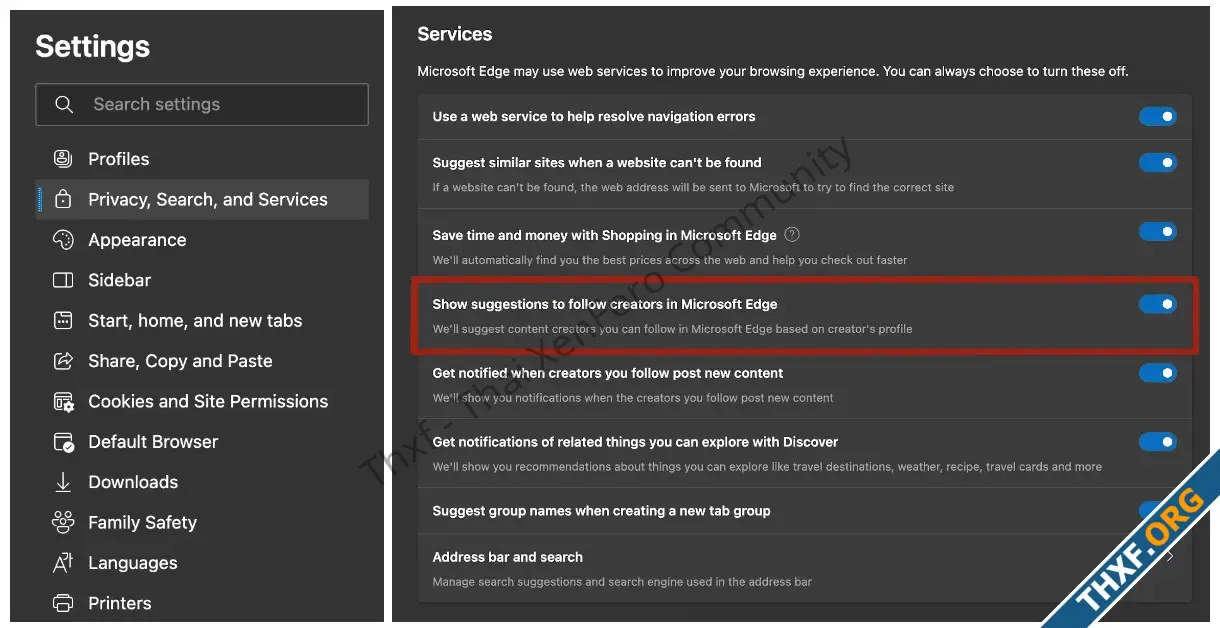This screenshot has height=628, width=1220.
Task: Click the Downloads arrow icon
Action: pyautogui.click(x=63, y=482)
